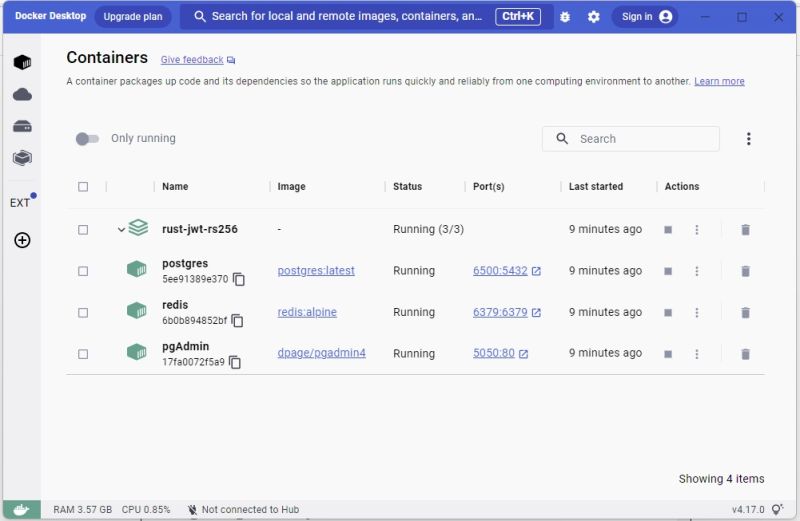Collapse the rust-jwt-rs256 stack chevron
This screenshot has width=800, height=521.
(121, 230)
